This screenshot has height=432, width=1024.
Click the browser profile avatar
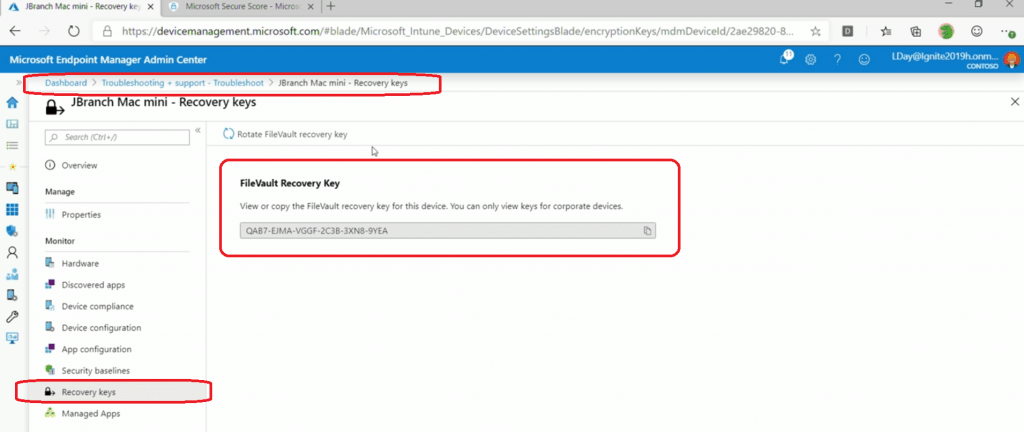pyautogui.click(x=946, y=31)
